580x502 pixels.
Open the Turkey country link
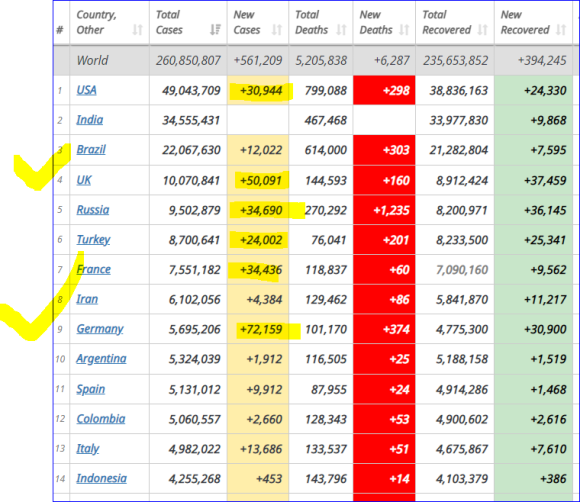pos(93,240)
